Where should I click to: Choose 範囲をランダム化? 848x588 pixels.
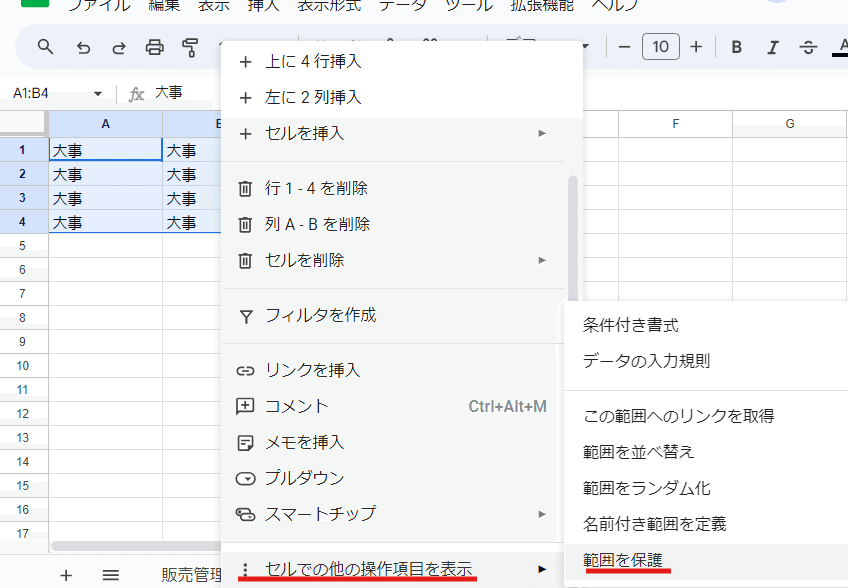[x=706, y=488]
